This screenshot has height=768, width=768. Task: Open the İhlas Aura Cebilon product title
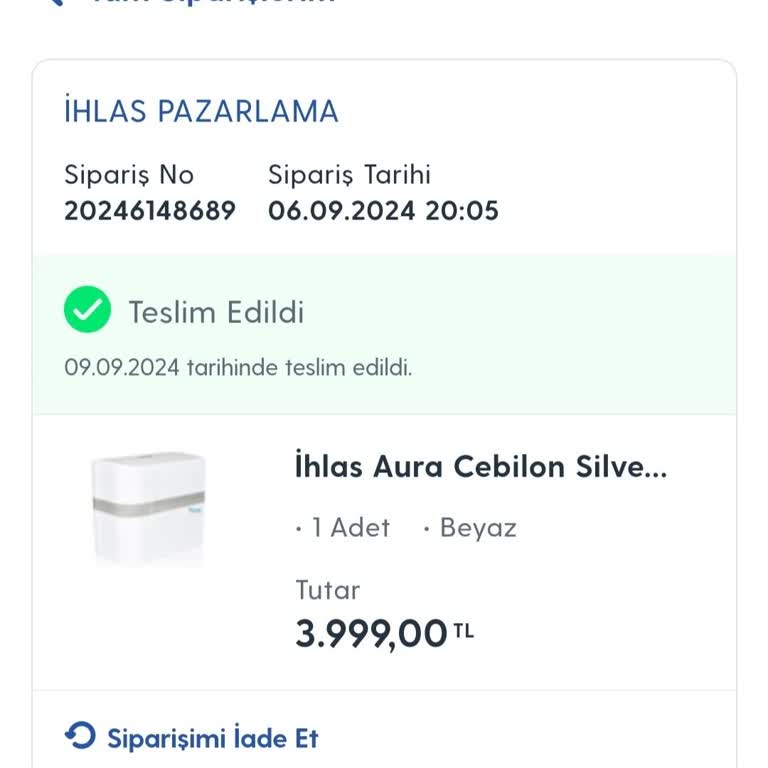click(x=470, y=467)
